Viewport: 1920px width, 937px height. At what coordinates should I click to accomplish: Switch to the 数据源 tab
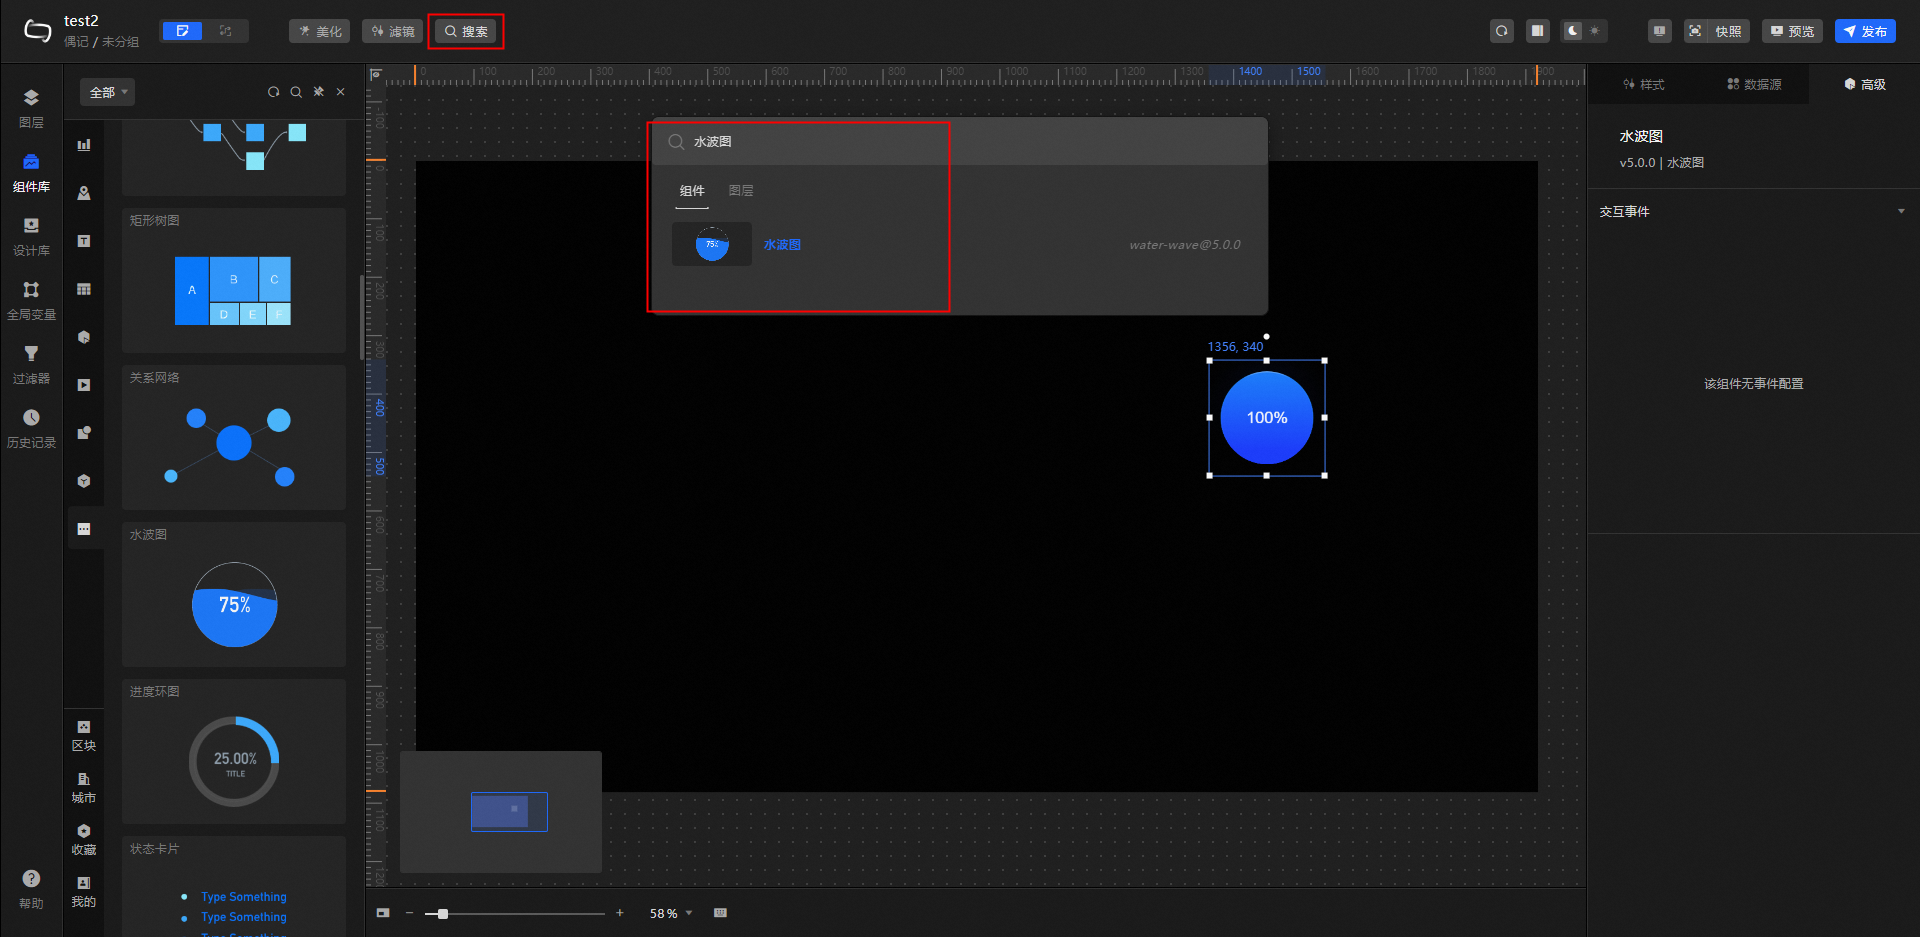point(1754,84)
